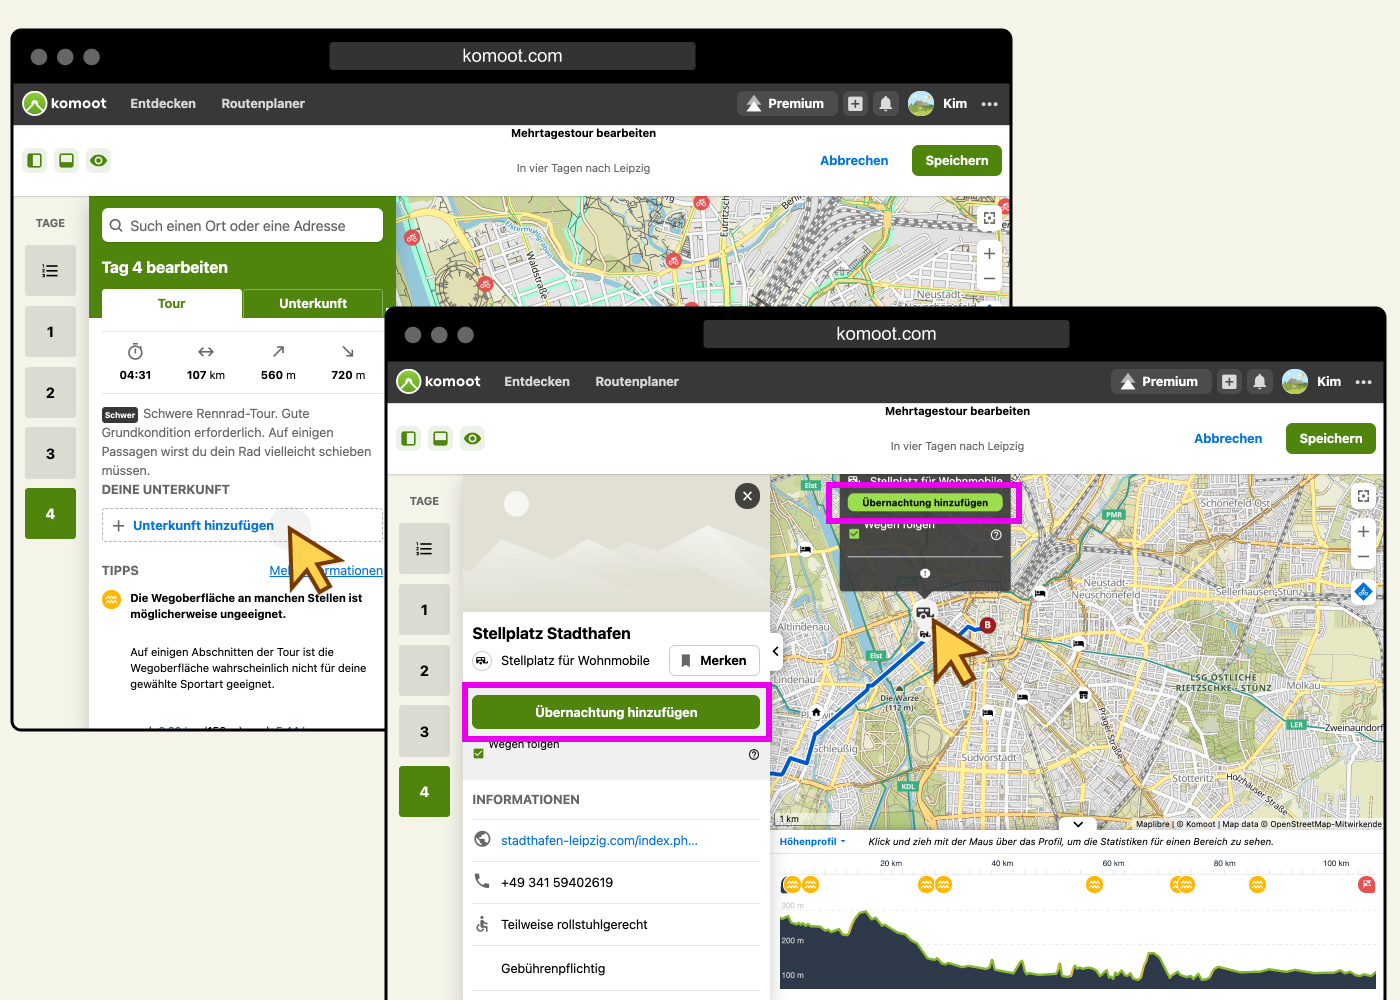Screen dimensions: 1400x1000
Task: Click Routenplaner in back window
Action: click(263, 104)
